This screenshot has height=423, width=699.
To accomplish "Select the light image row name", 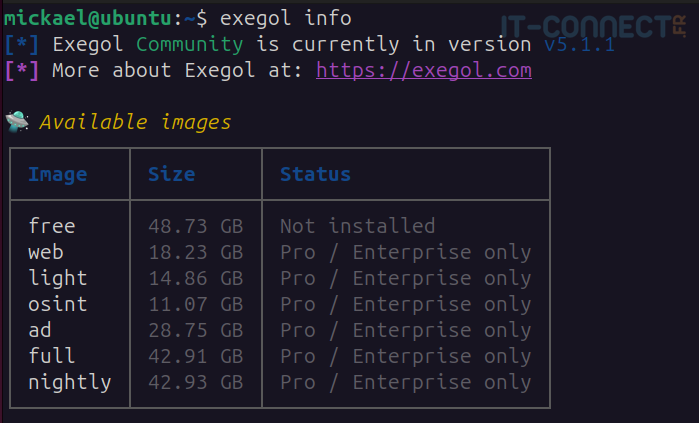I will pyautogui.click(x=57, y=278).
